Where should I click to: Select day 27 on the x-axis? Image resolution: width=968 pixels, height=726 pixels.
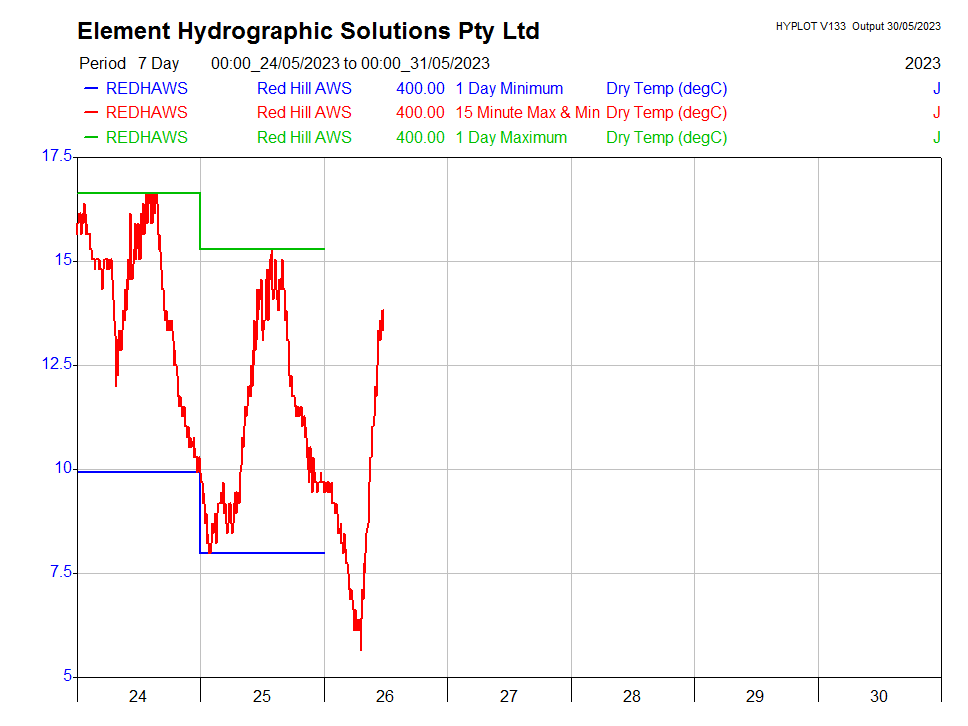pos(508,696)
